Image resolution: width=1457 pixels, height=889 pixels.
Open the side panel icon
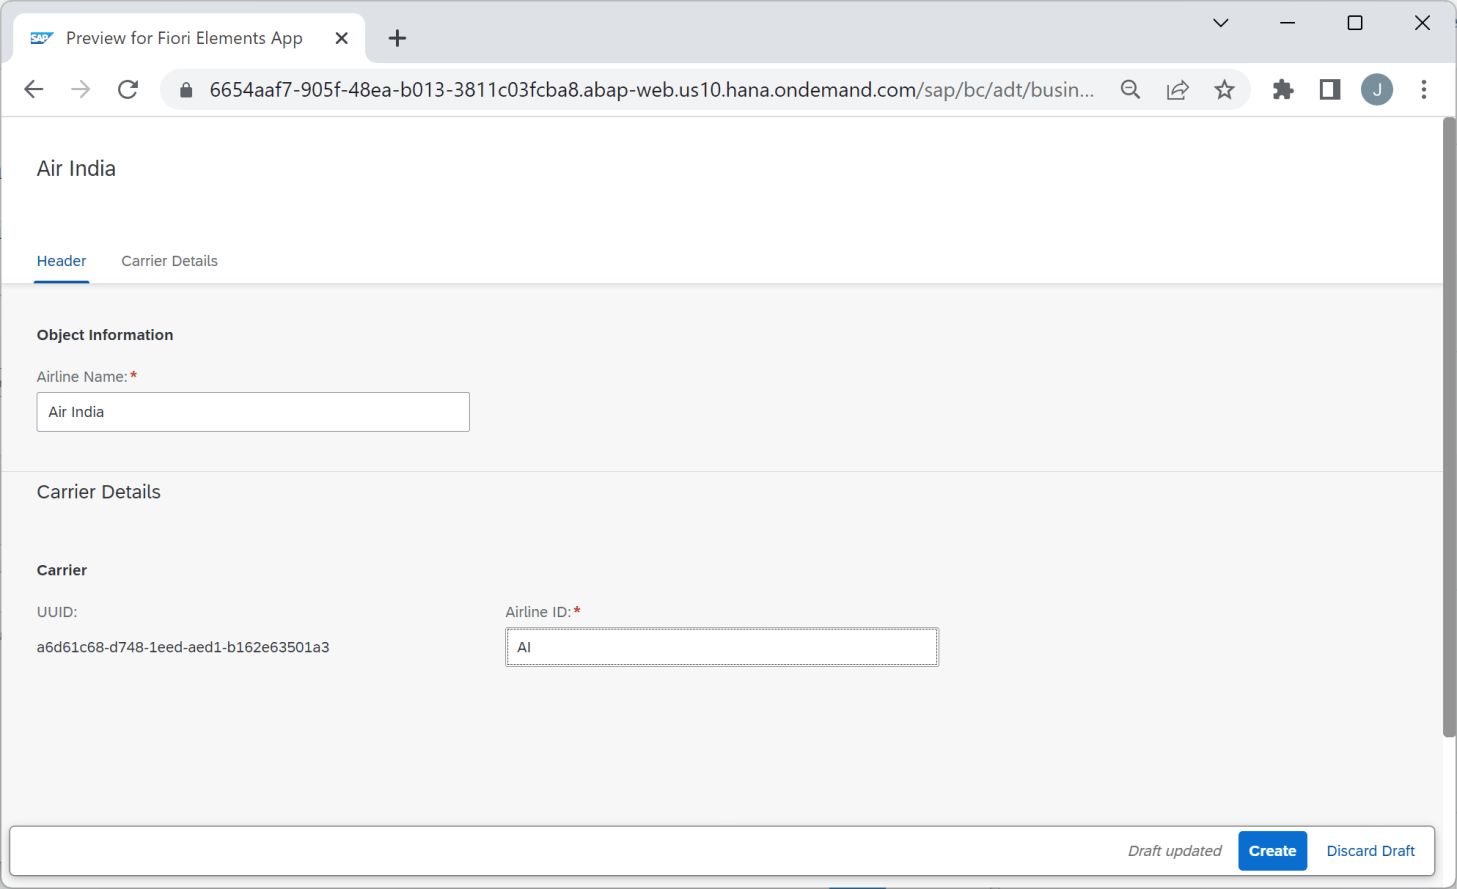pyautogui.click(x=1329, y=89)
